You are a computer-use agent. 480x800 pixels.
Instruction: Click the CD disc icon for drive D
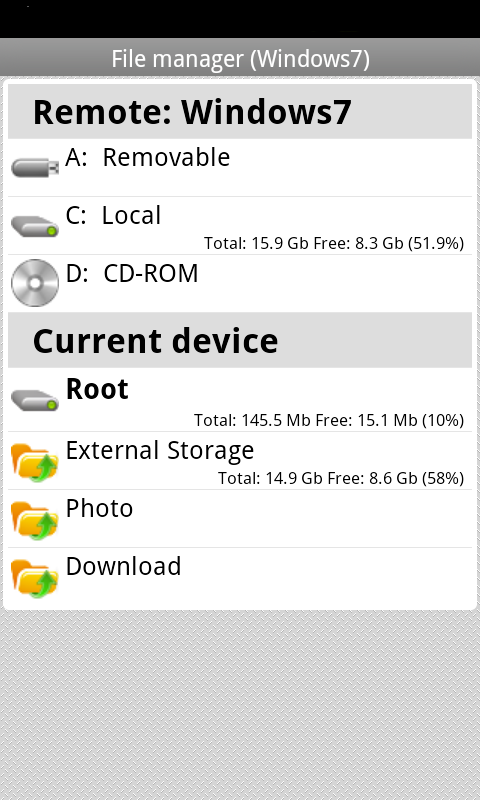tap(35, 283)
